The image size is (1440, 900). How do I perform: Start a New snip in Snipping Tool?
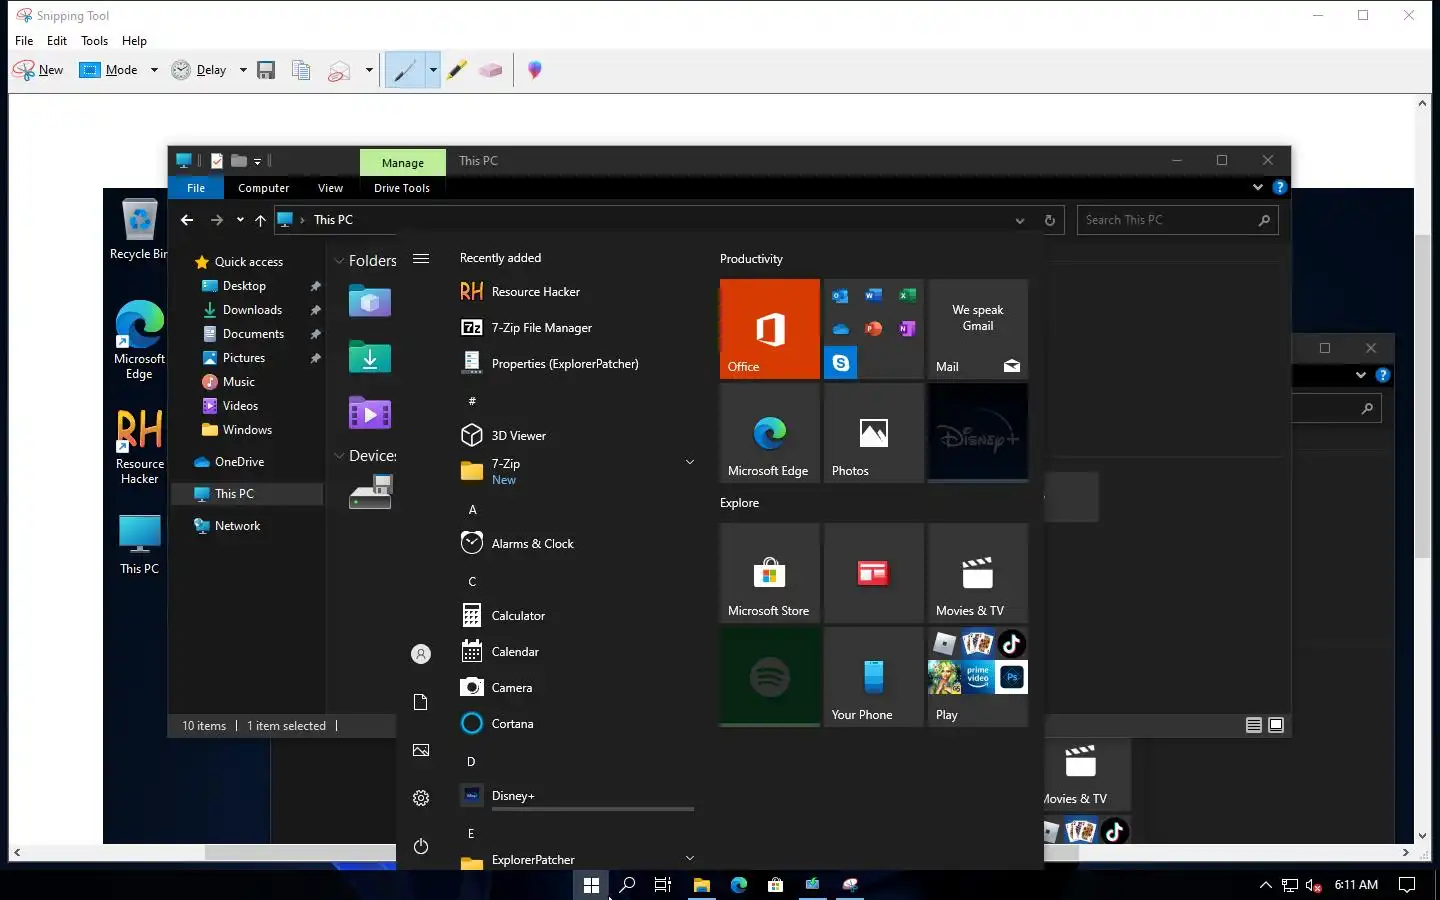click(38, 70)
